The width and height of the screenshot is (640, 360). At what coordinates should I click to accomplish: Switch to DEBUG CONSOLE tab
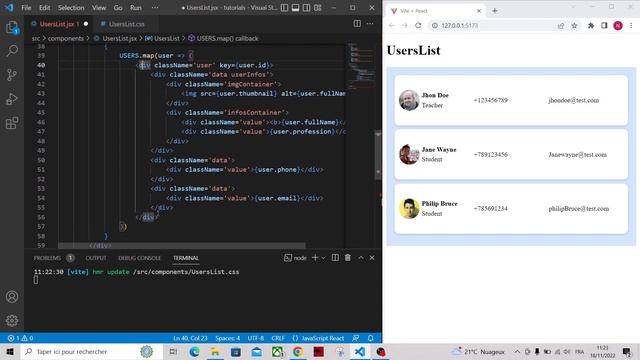(139, 258)
